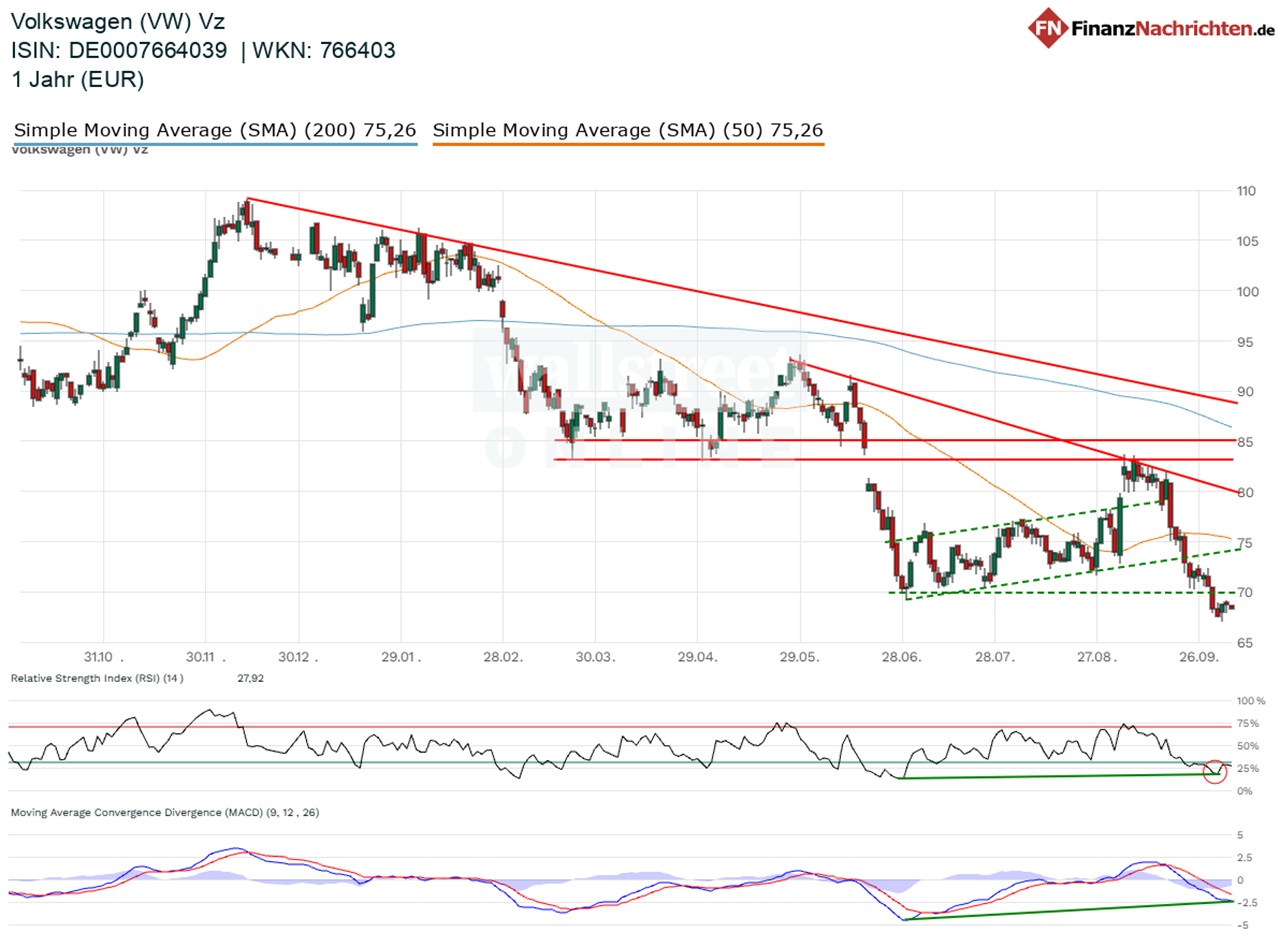
Task: Click the 30.03. date on the time axis
Action: click(596, 656)
